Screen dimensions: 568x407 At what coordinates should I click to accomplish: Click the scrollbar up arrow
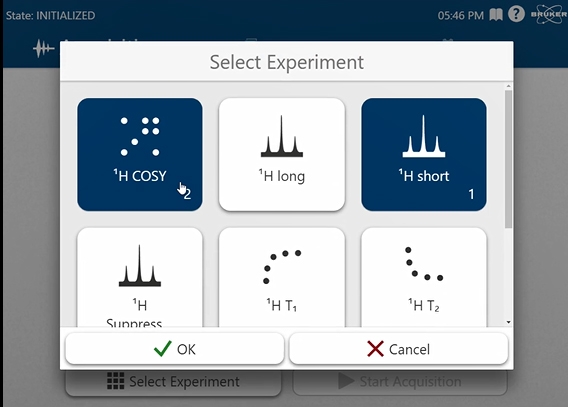tap(509, 86)
